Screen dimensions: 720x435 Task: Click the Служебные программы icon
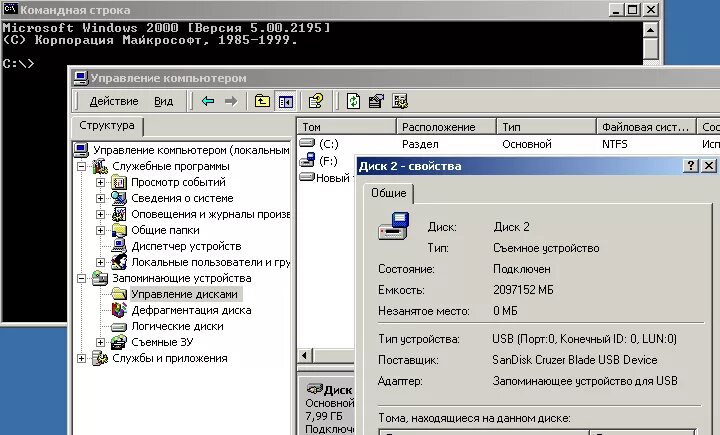tap(100, 166)
